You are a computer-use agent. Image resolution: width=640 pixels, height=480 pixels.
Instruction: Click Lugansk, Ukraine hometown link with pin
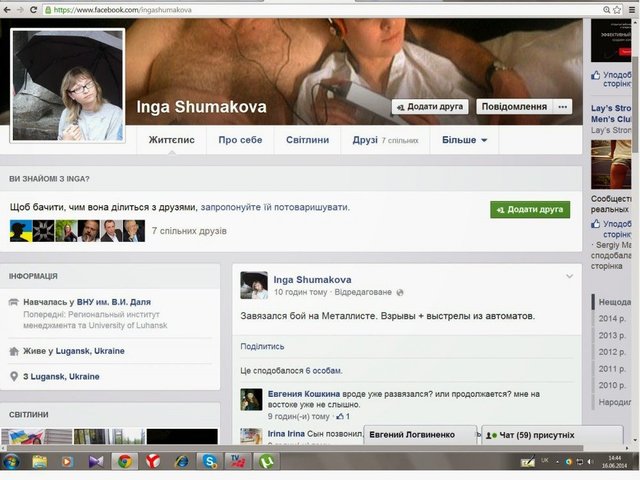coord(65,376)
